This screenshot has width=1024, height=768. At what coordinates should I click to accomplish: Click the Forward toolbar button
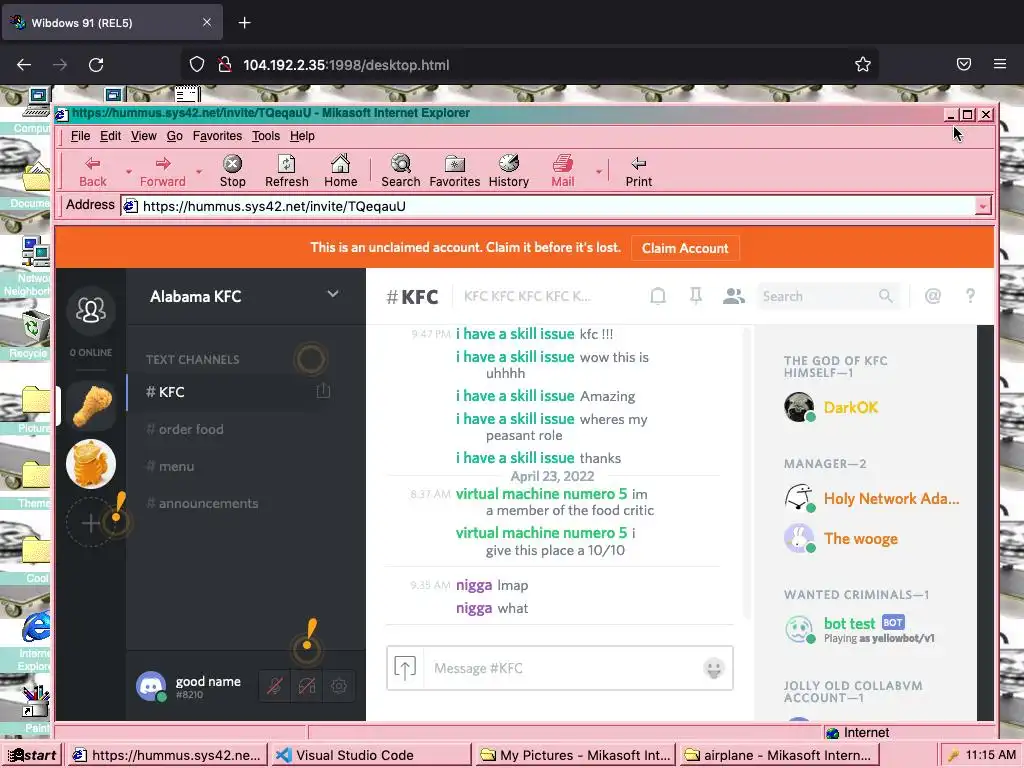163,171
